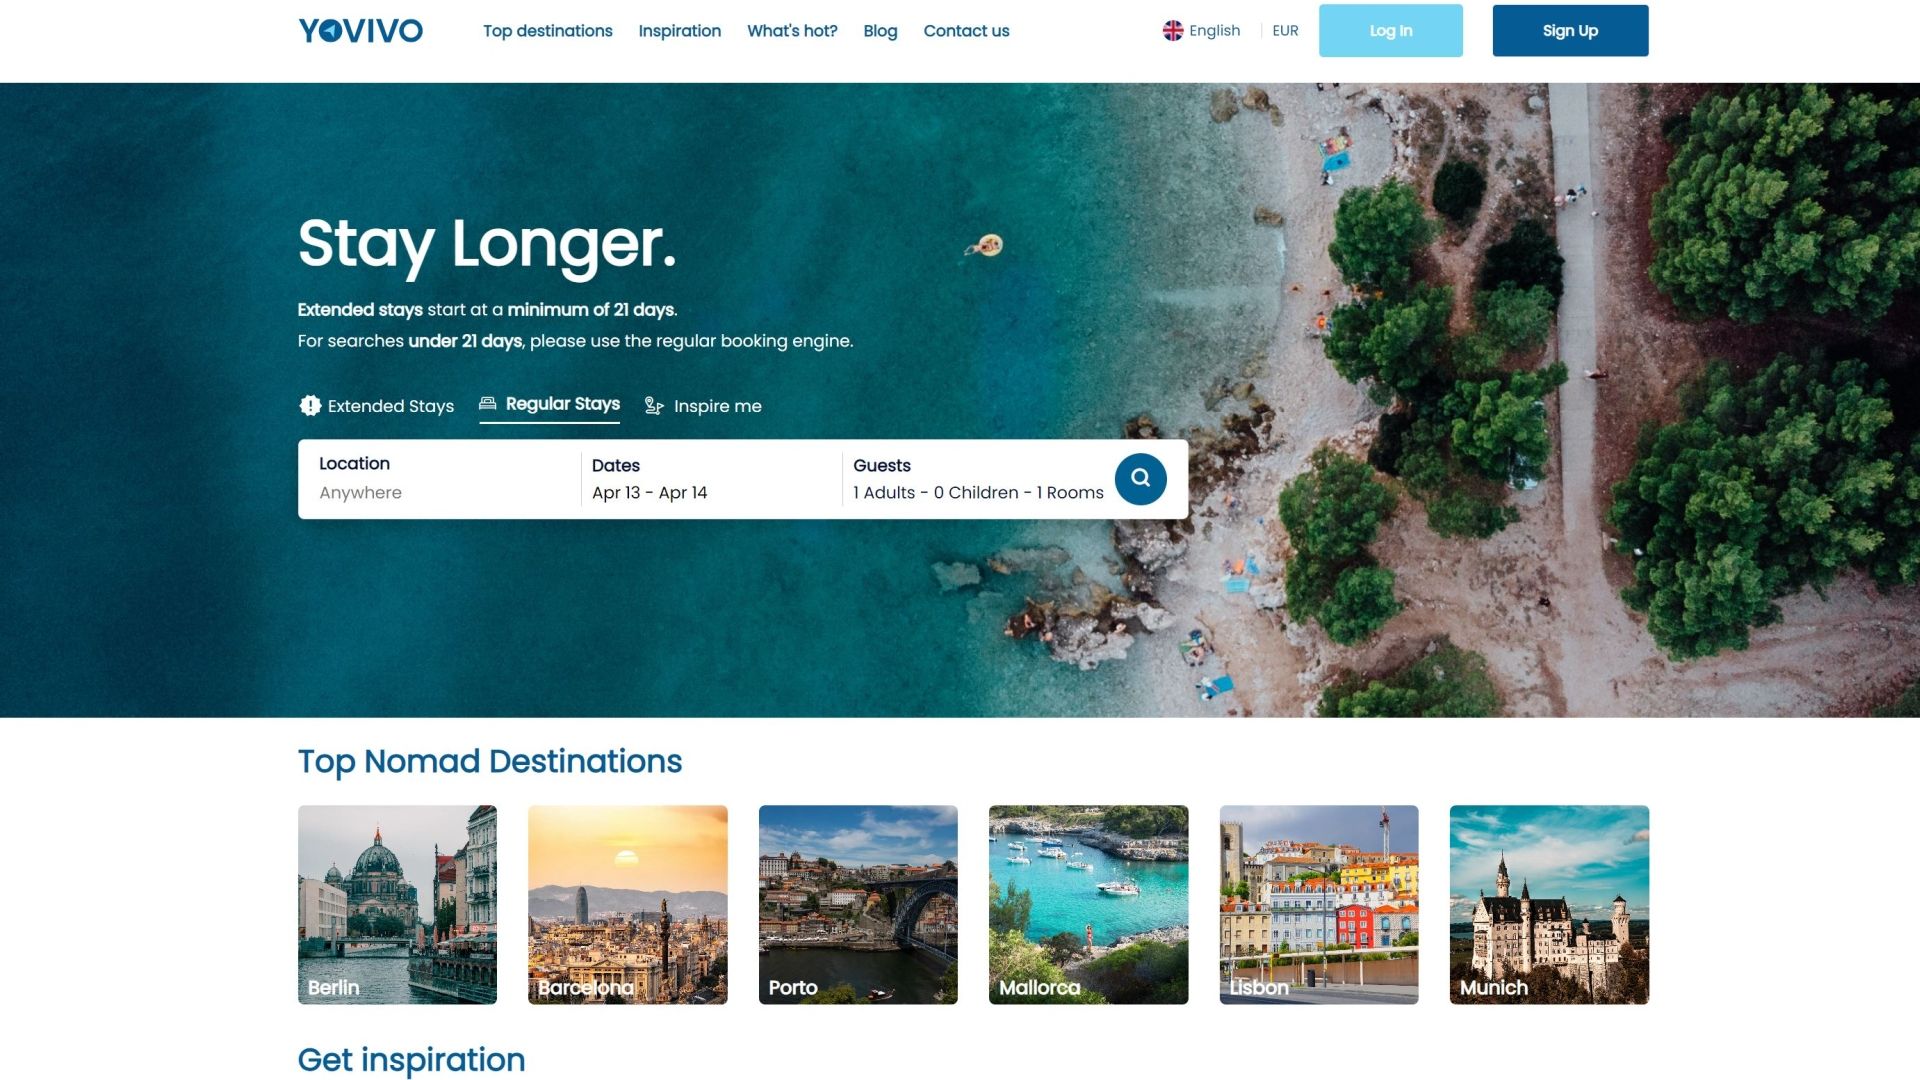Click the Log In button

pyautogui.click(x=1390, y=30)
